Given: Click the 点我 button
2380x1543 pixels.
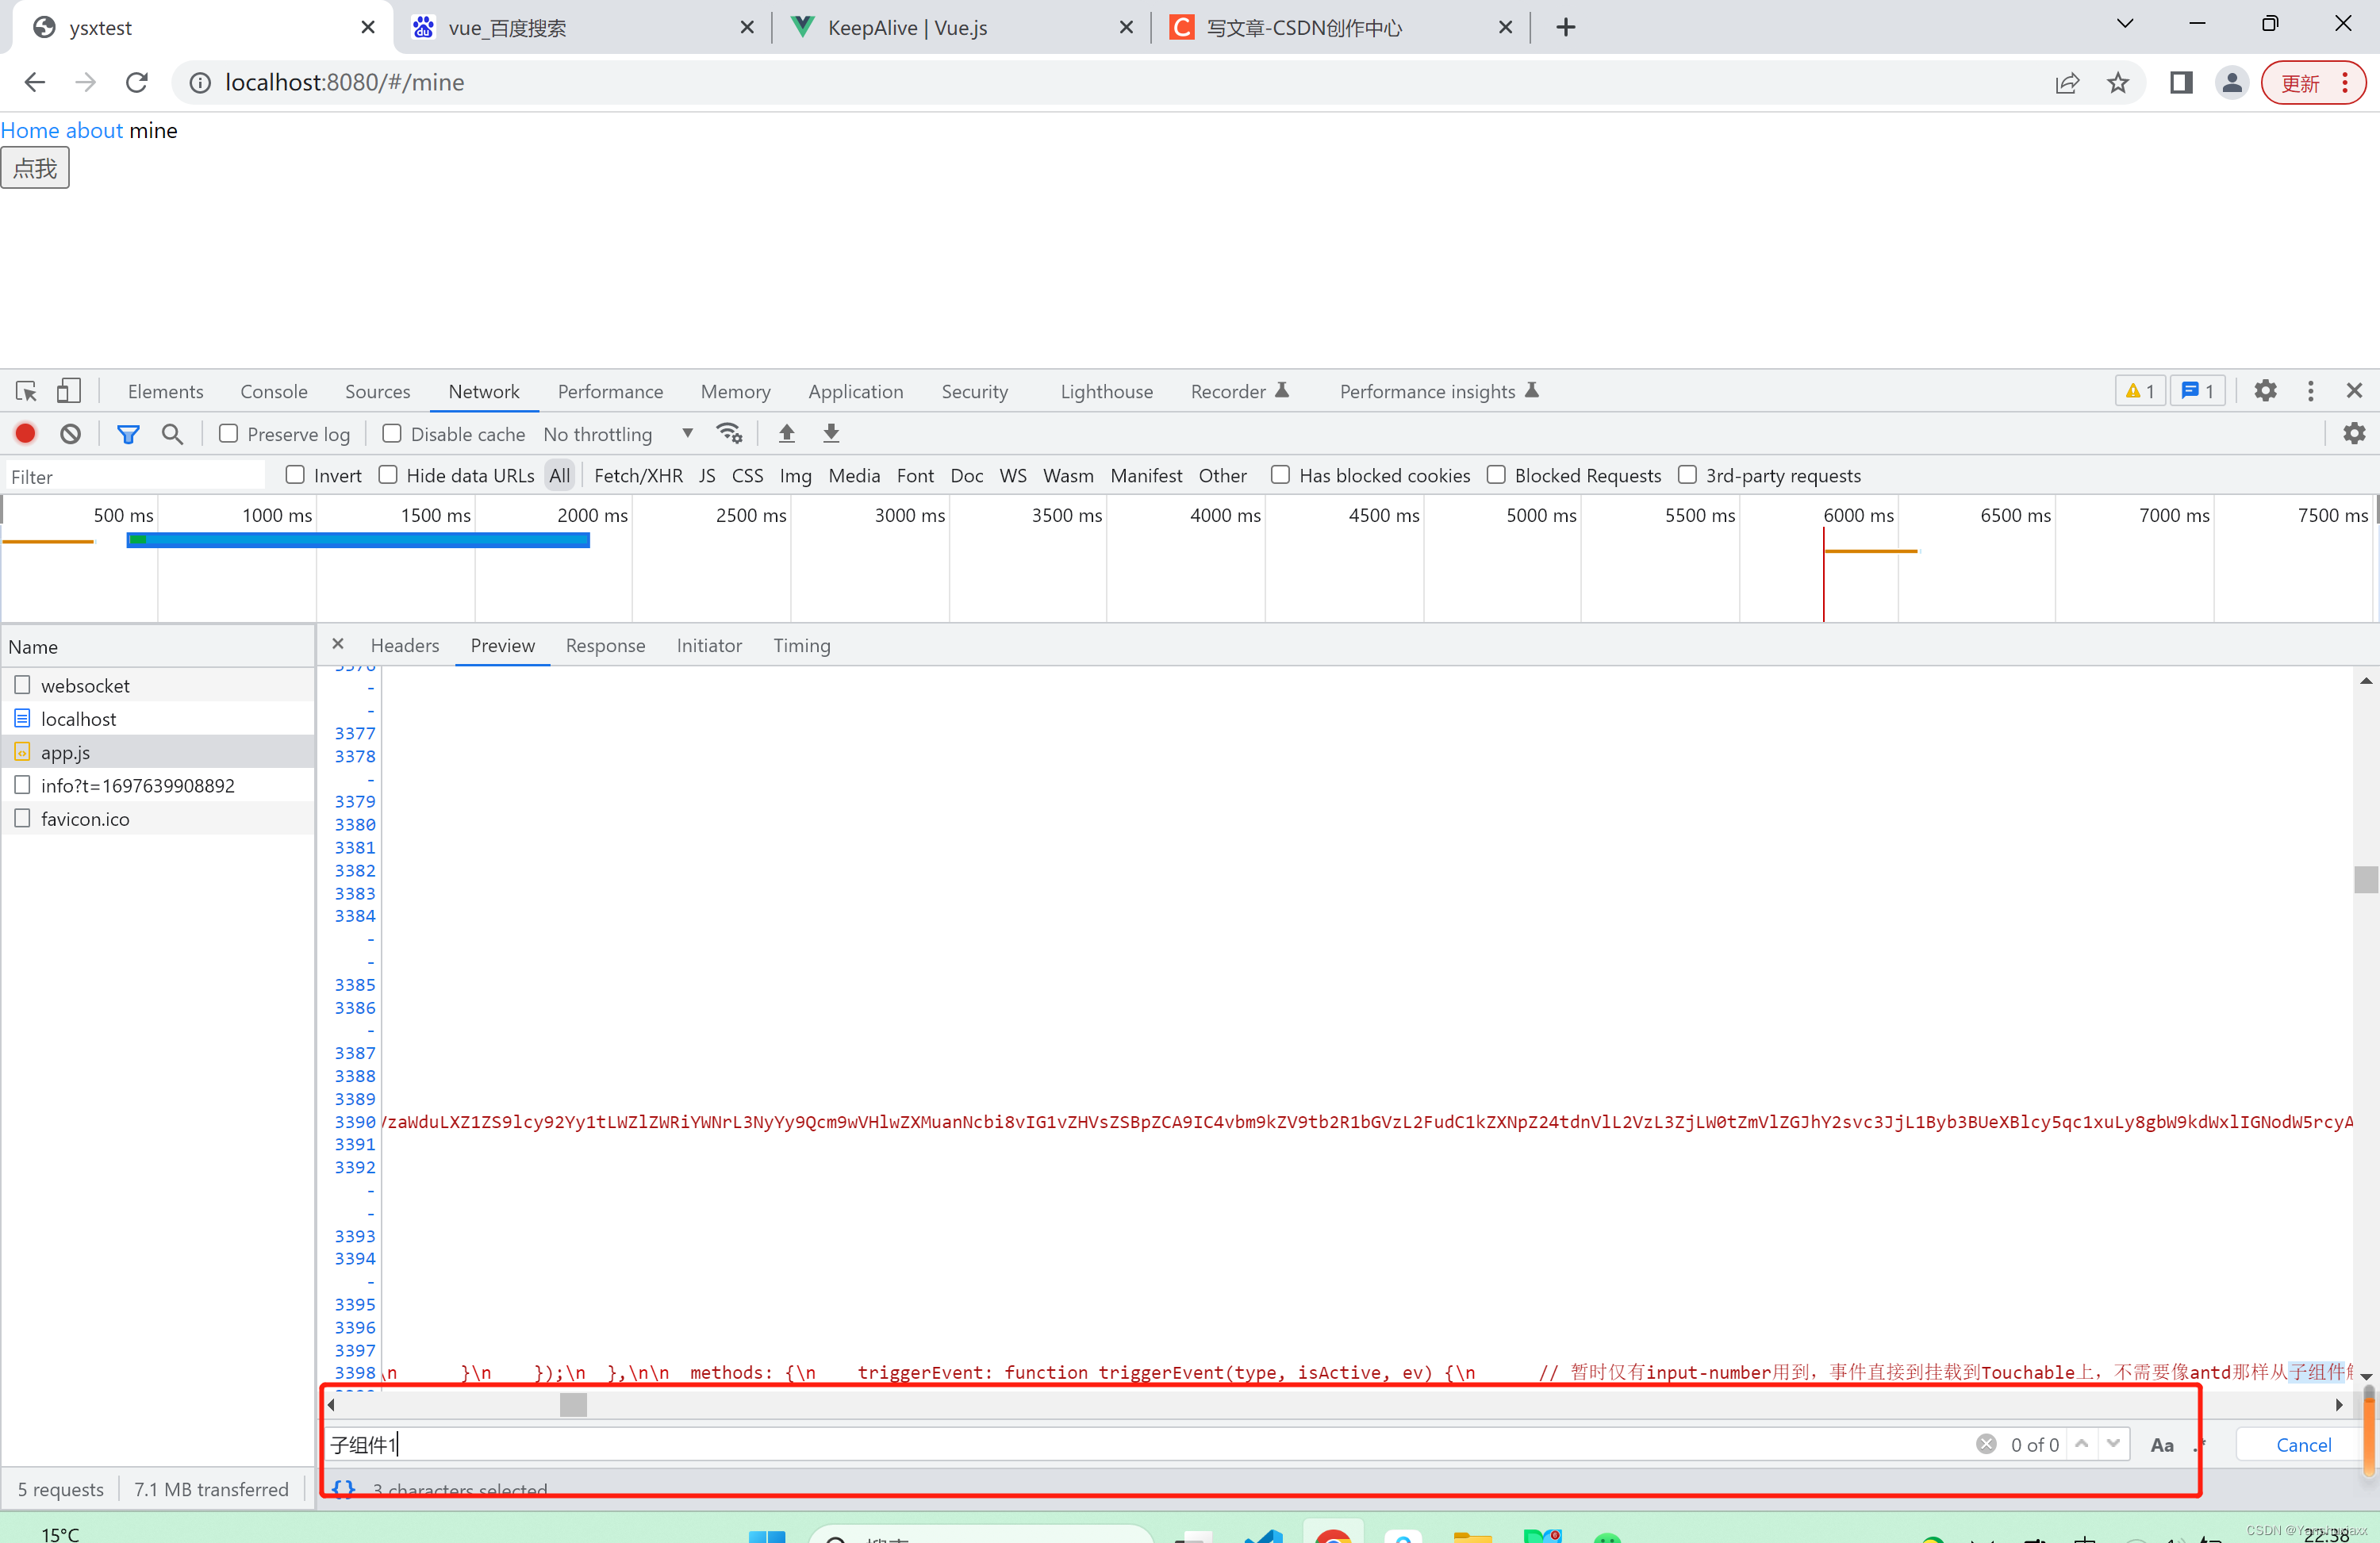Looking at the screenshot, I should click(x=35, y=168).
